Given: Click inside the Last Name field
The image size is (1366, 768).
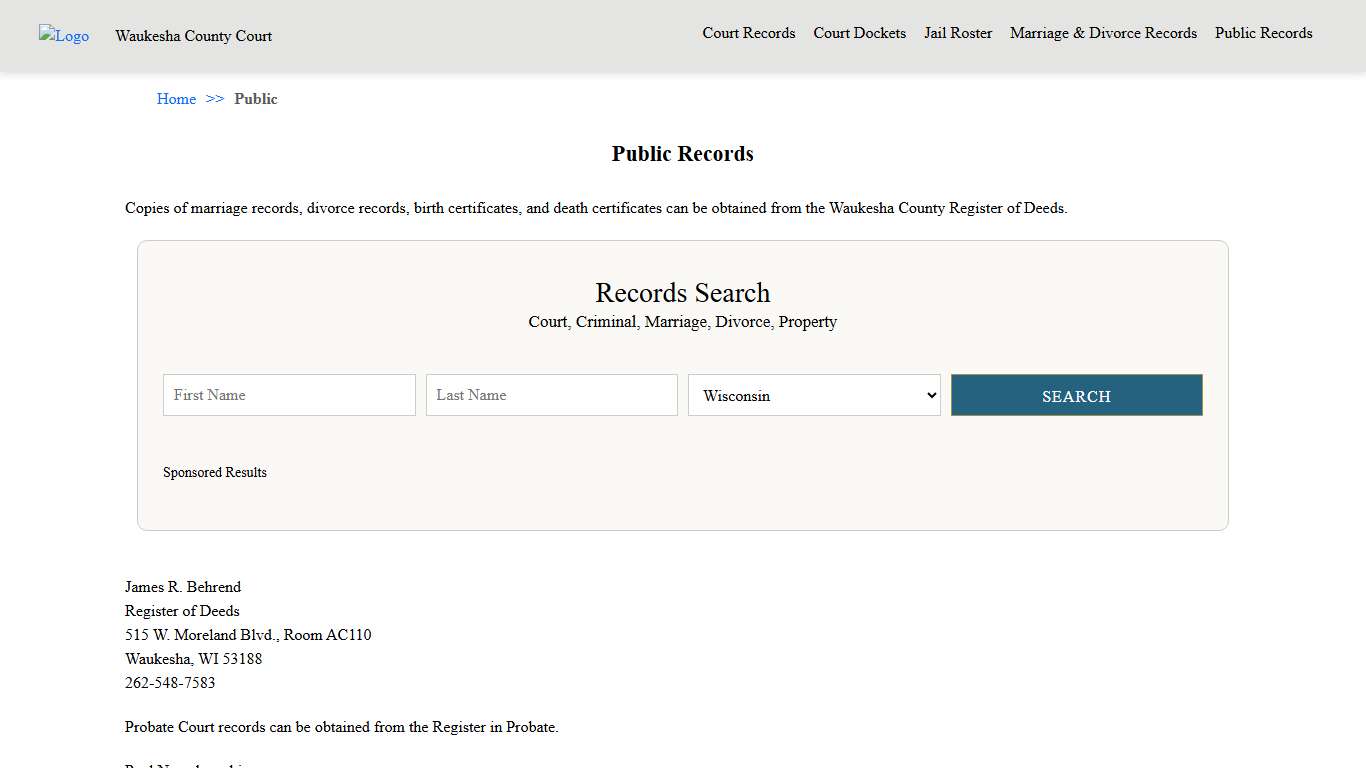Looking at the screenshot, I should point(551,394).
